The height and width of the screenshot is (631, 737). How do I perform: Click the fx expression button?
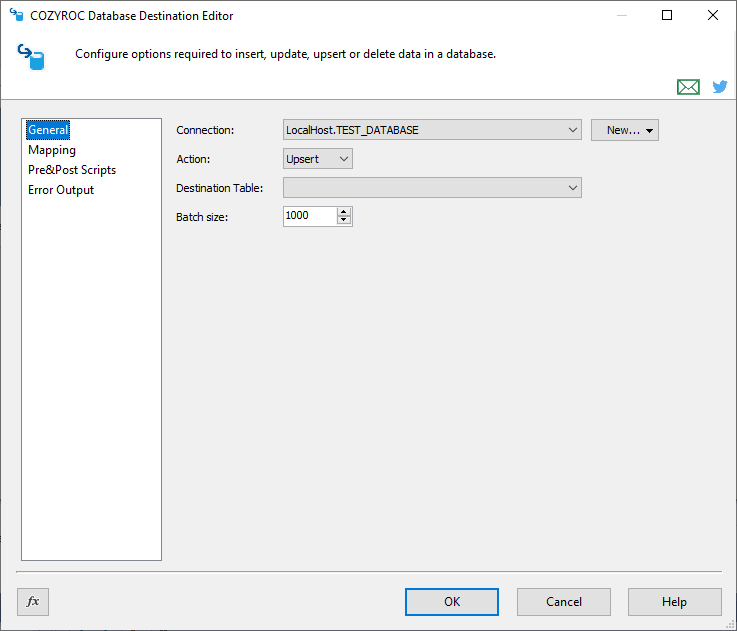tap(33, 601)
